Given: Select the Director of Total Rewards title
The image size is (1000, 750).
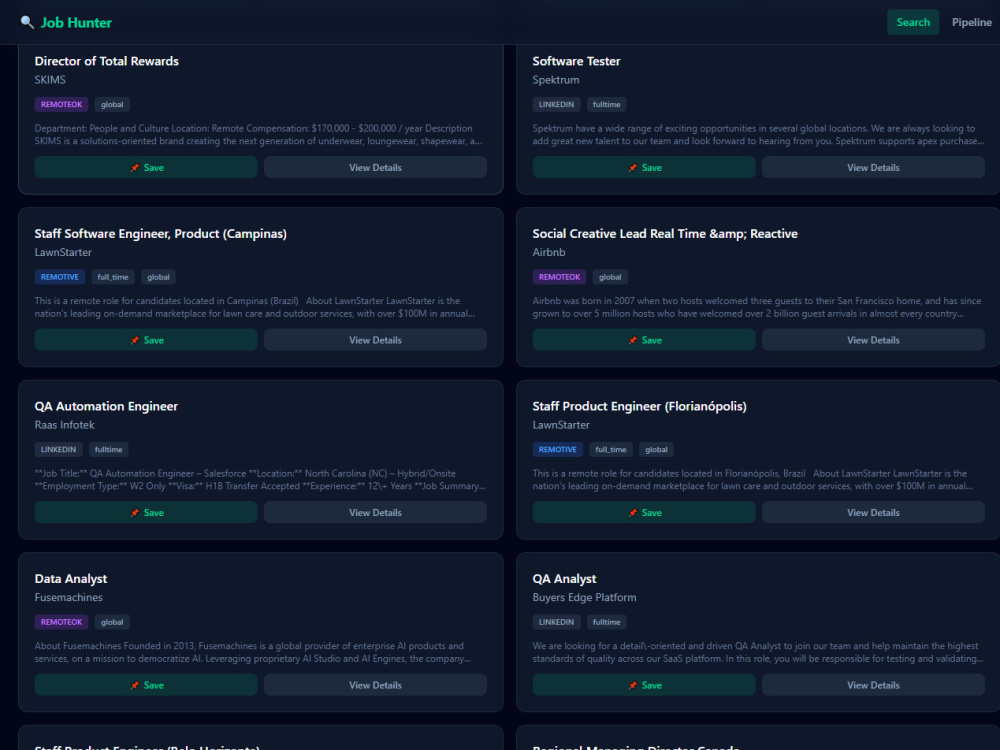Looking at the screenshot, I should tap(107, 61).
